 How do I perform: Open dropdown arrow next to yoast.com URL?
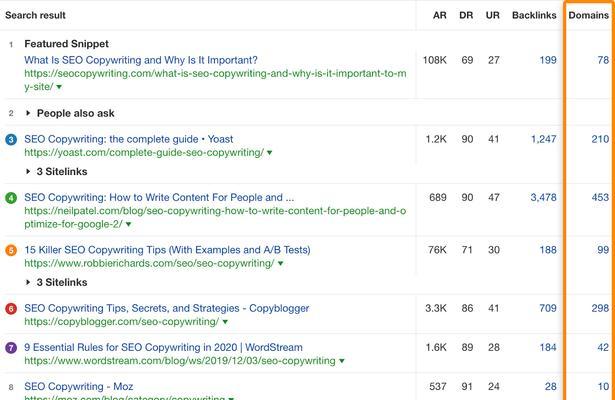click(x=271, y=153)
